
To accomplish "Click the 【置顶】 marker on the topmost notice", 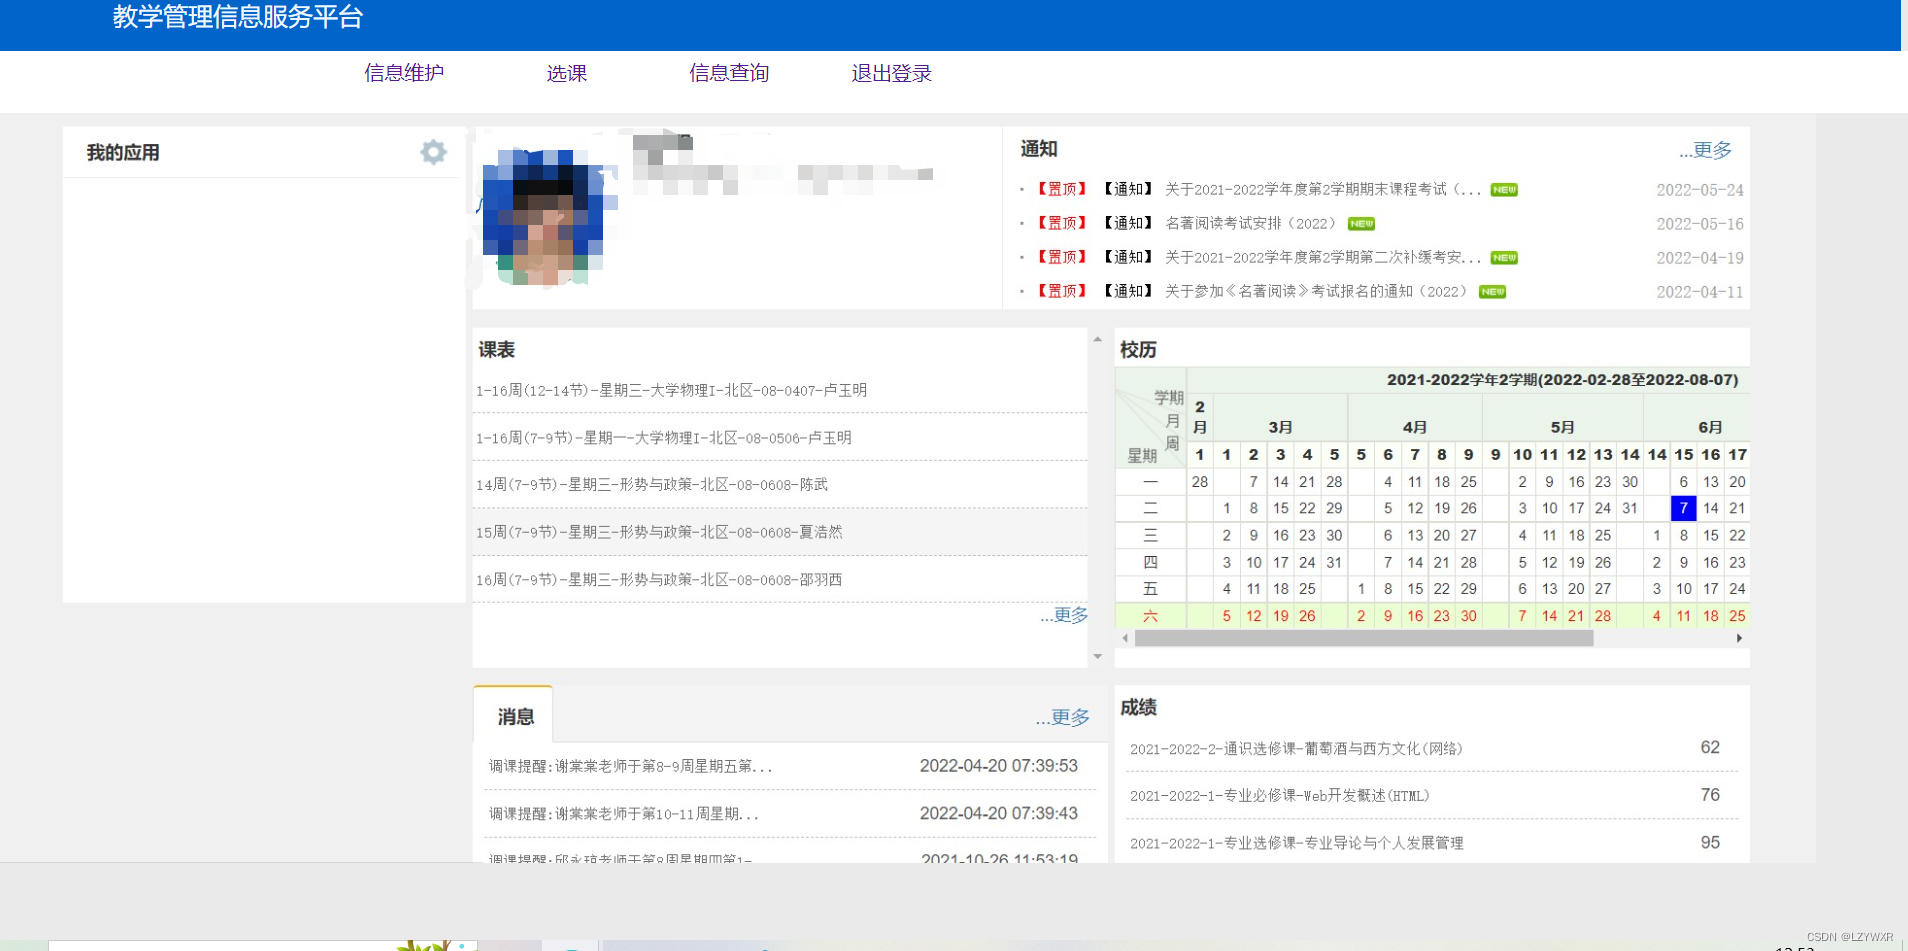I will point(1061,189).
